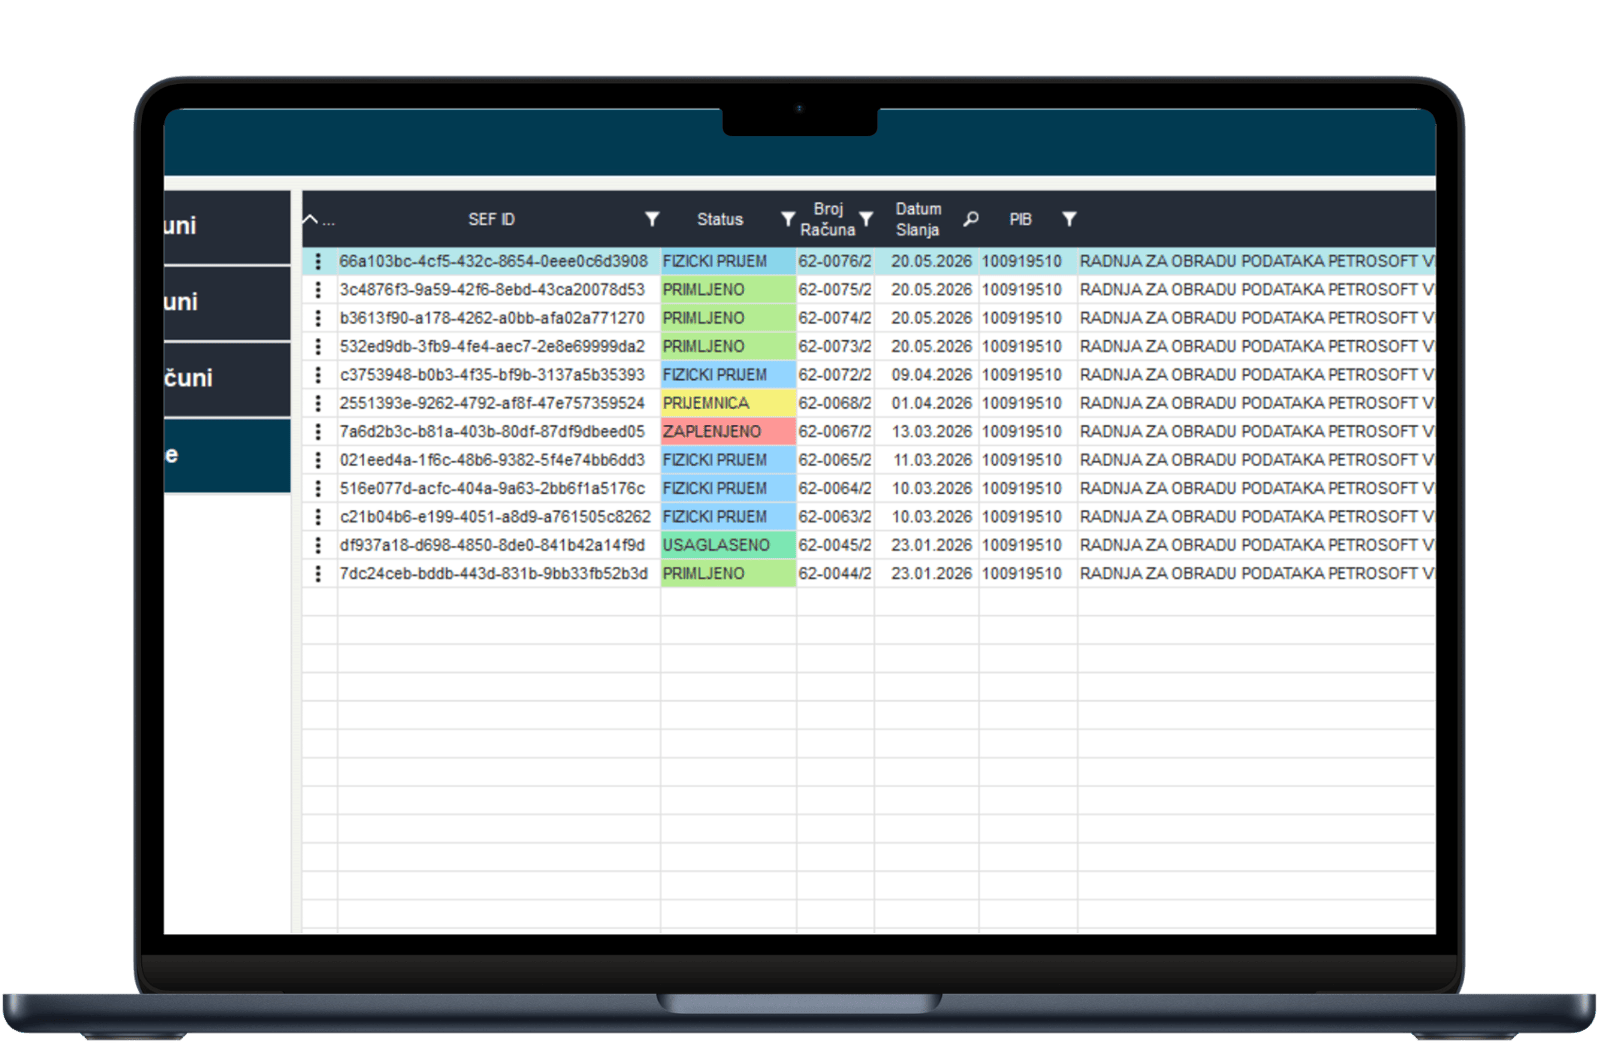Click the red ZAPLENJENO status cell
The height and width of the screenshot is (1043, 1600).
[x=728, y=432]
